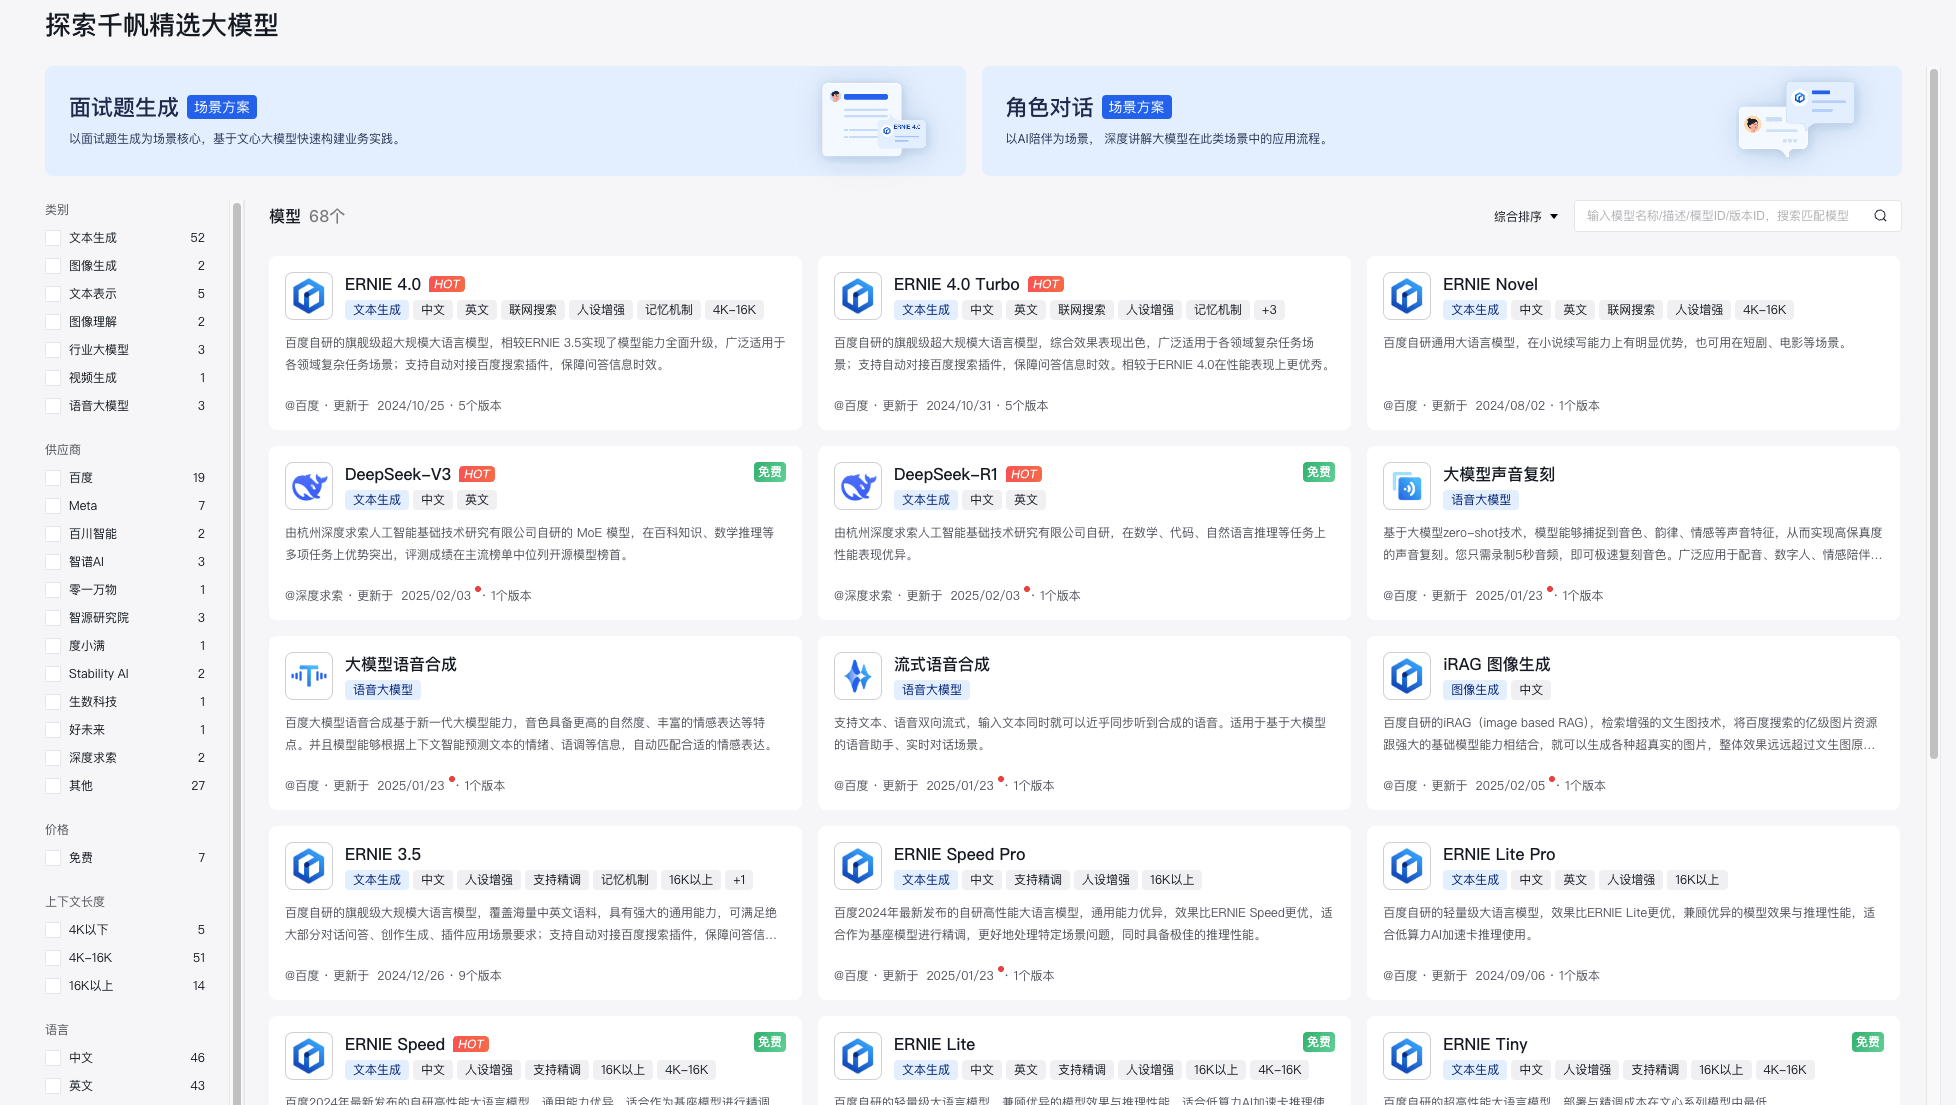Check the 百度 supplier filter
Screen dimensions: 1956x1105
point(53,478)
